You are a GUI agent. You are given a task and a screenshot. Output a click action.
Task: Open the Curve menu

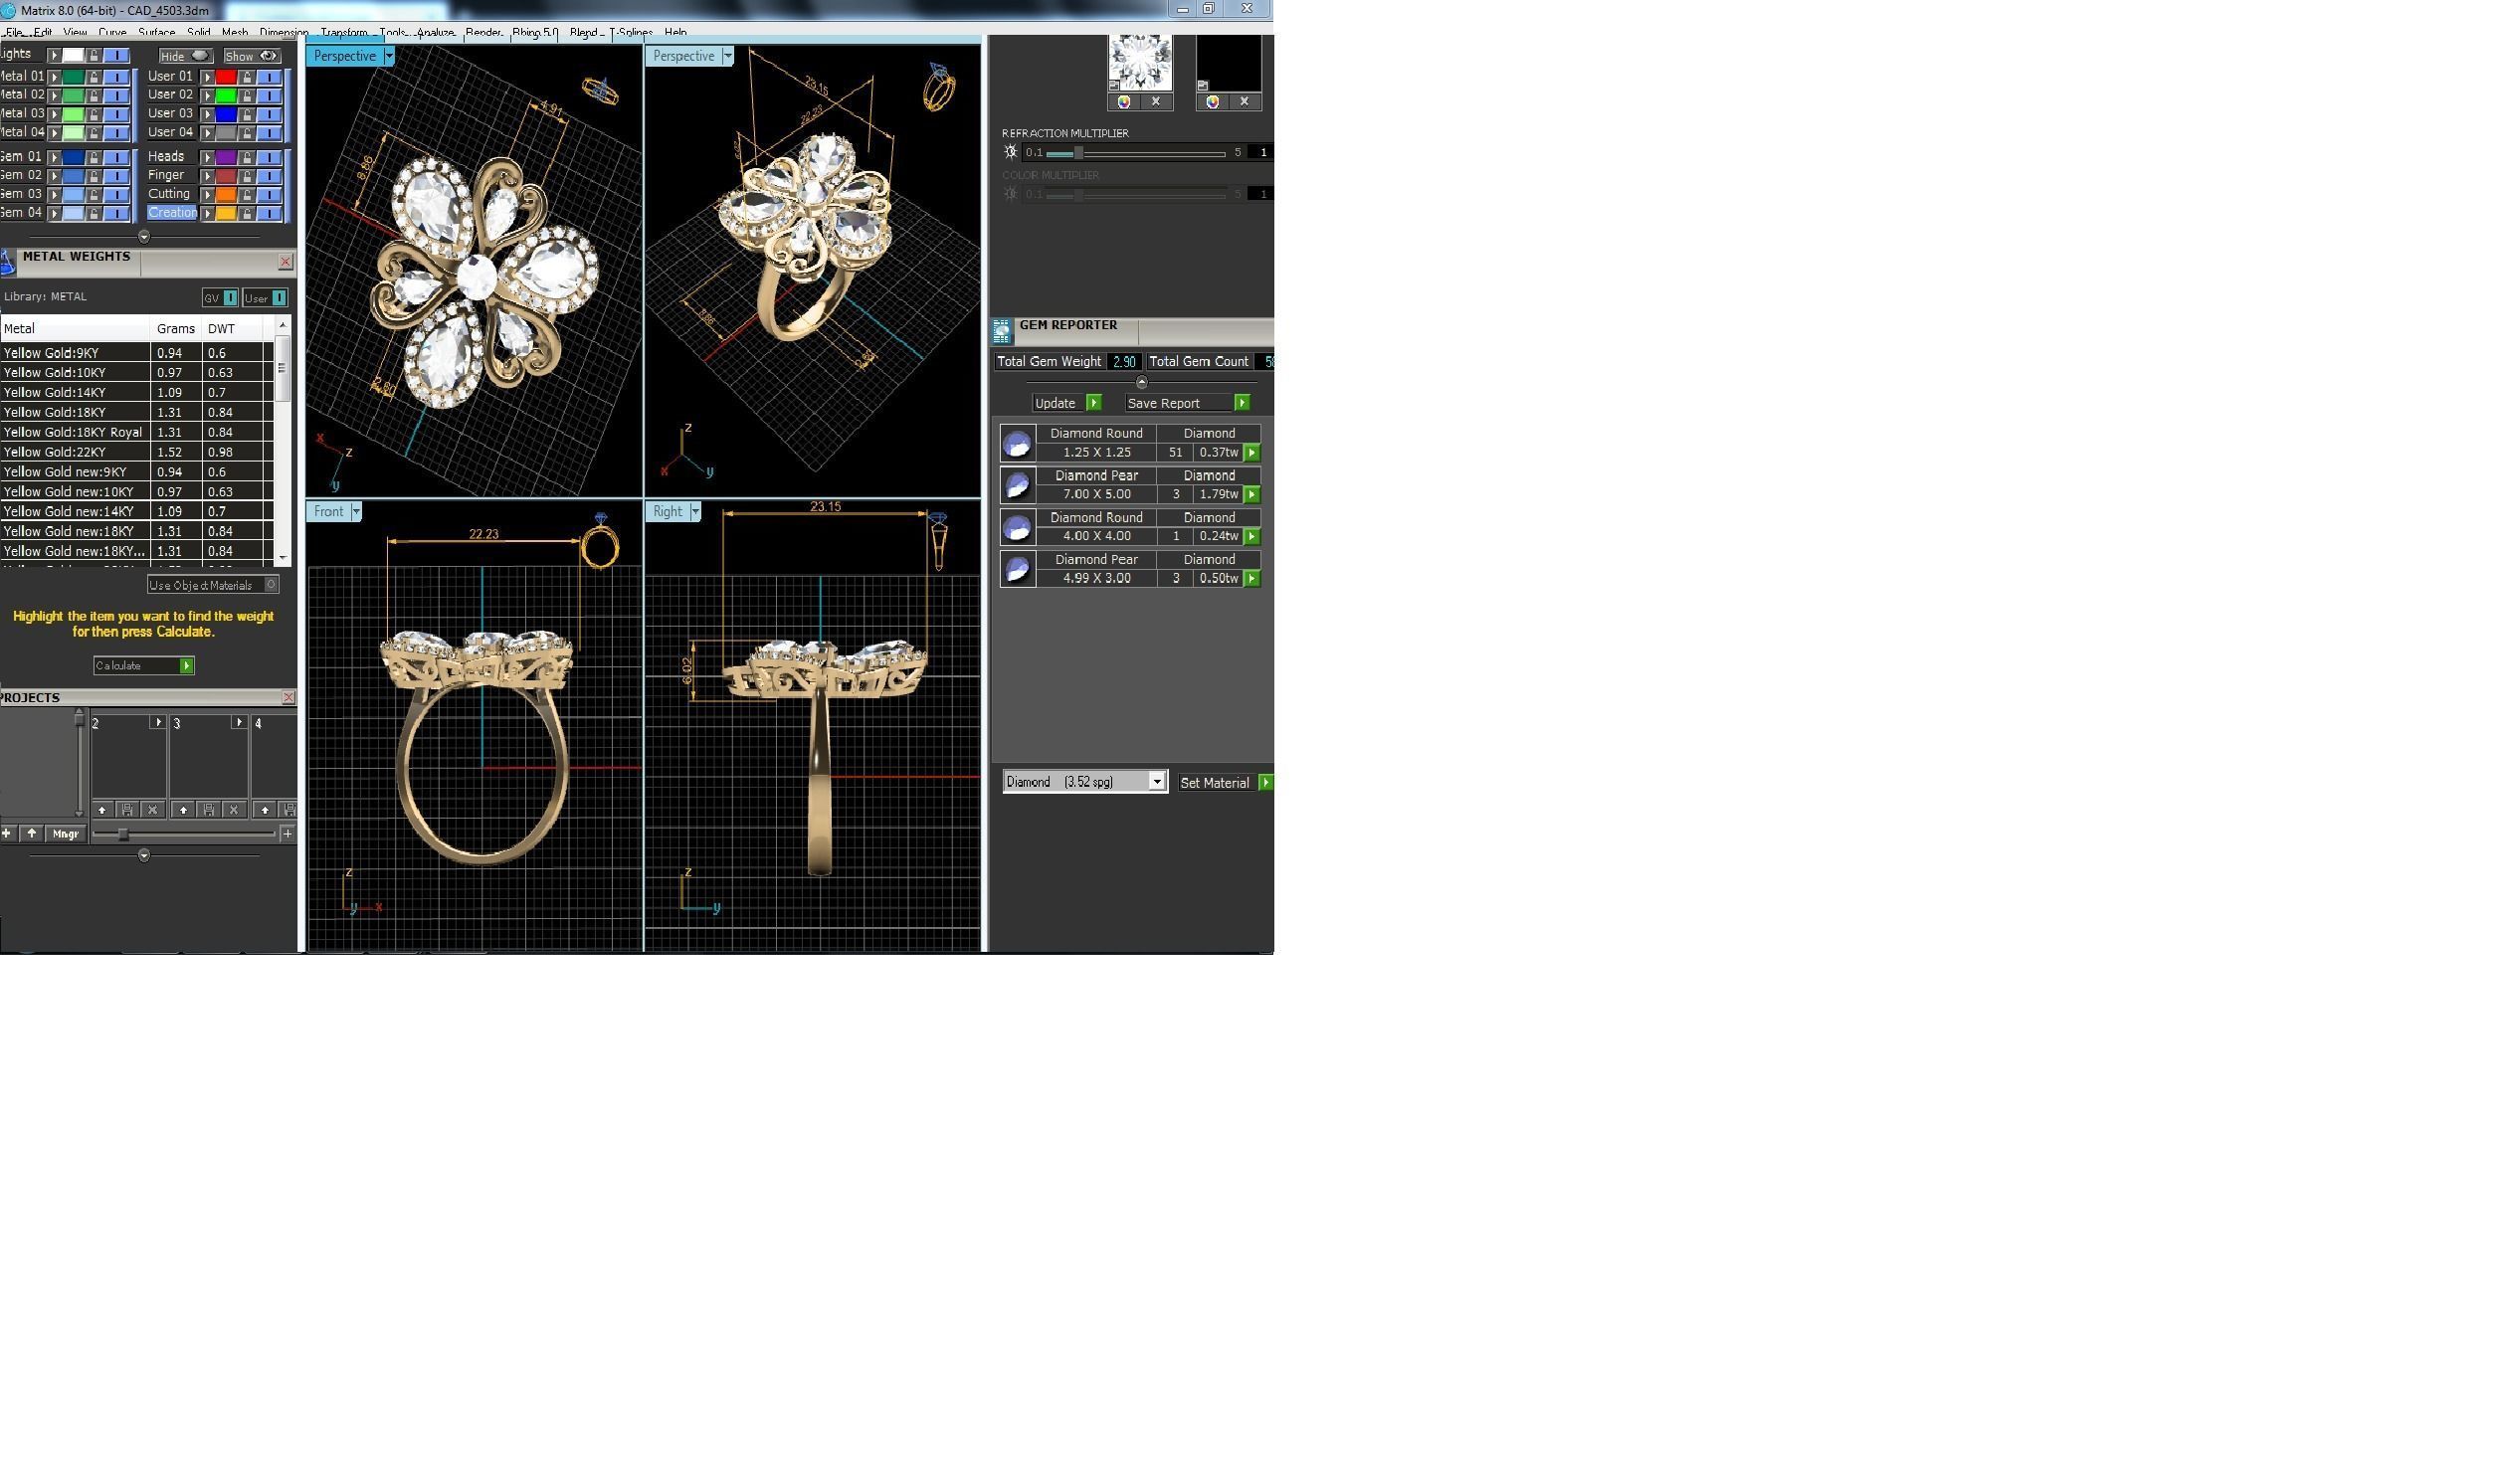point(112,33)
